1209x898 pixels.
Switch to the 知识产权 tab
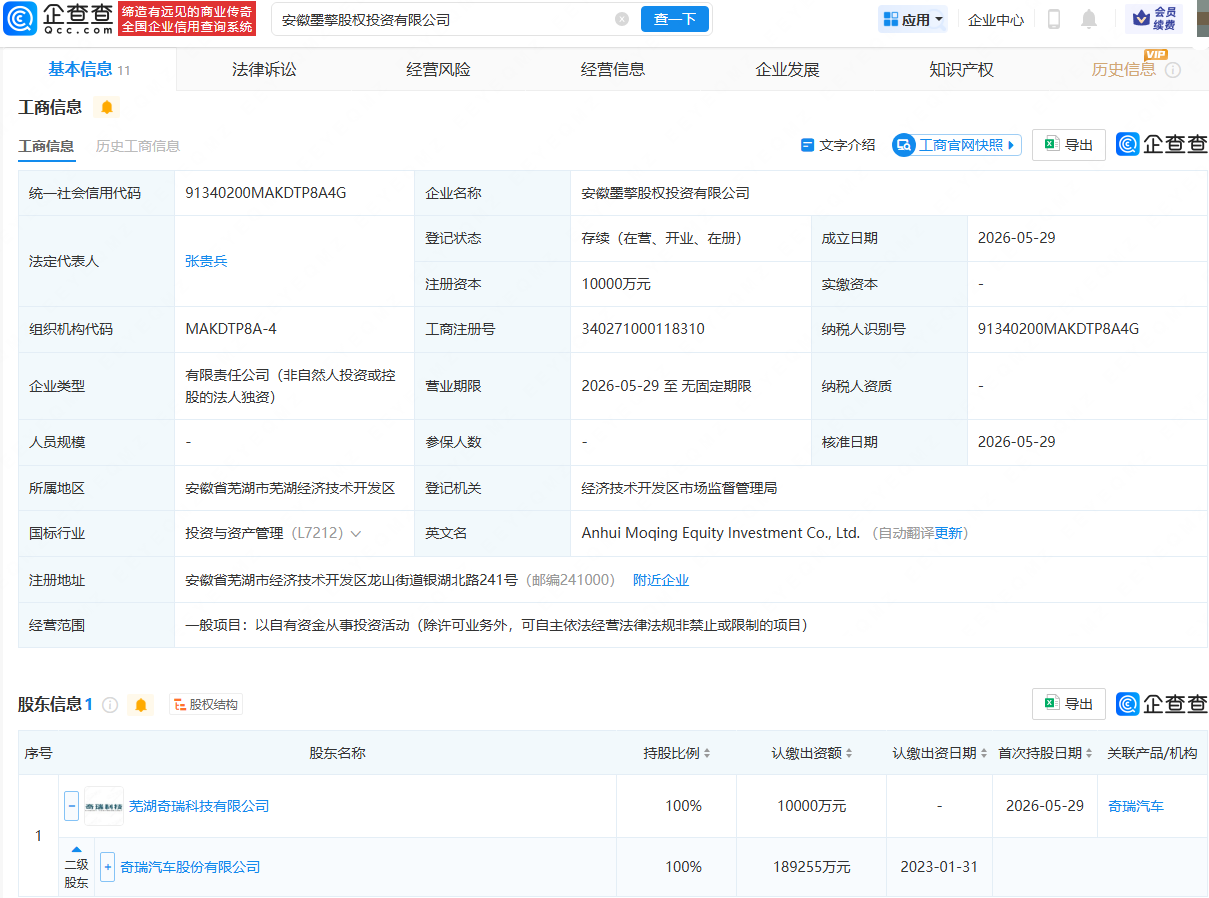[961, 69]
